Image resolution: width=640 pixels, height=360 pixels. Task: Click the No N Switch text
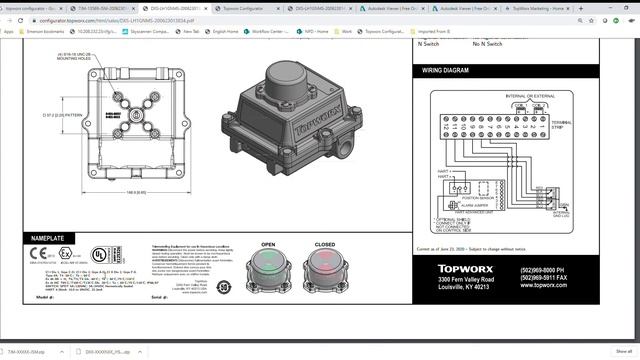coord(487,44)
